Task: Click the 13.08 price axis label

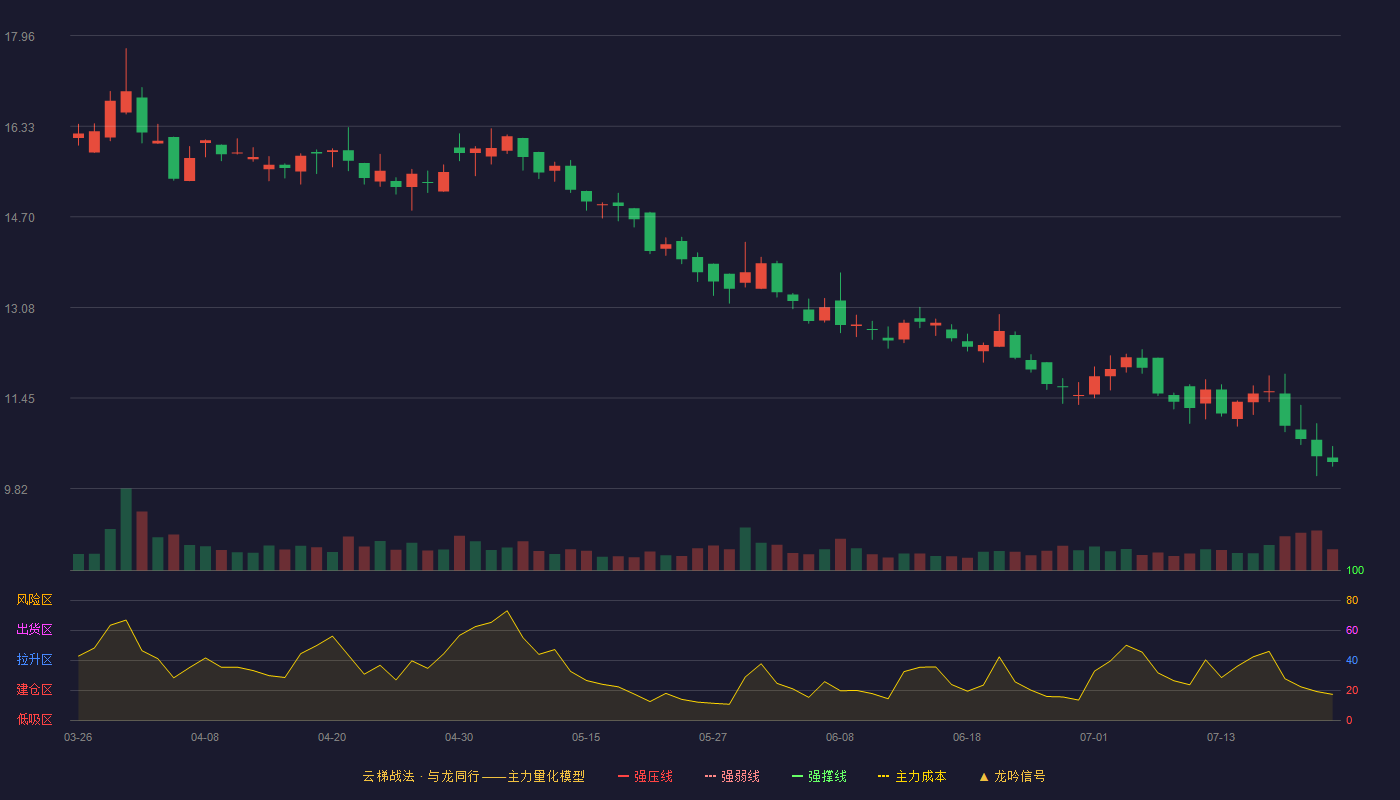Action: point(20,309)
